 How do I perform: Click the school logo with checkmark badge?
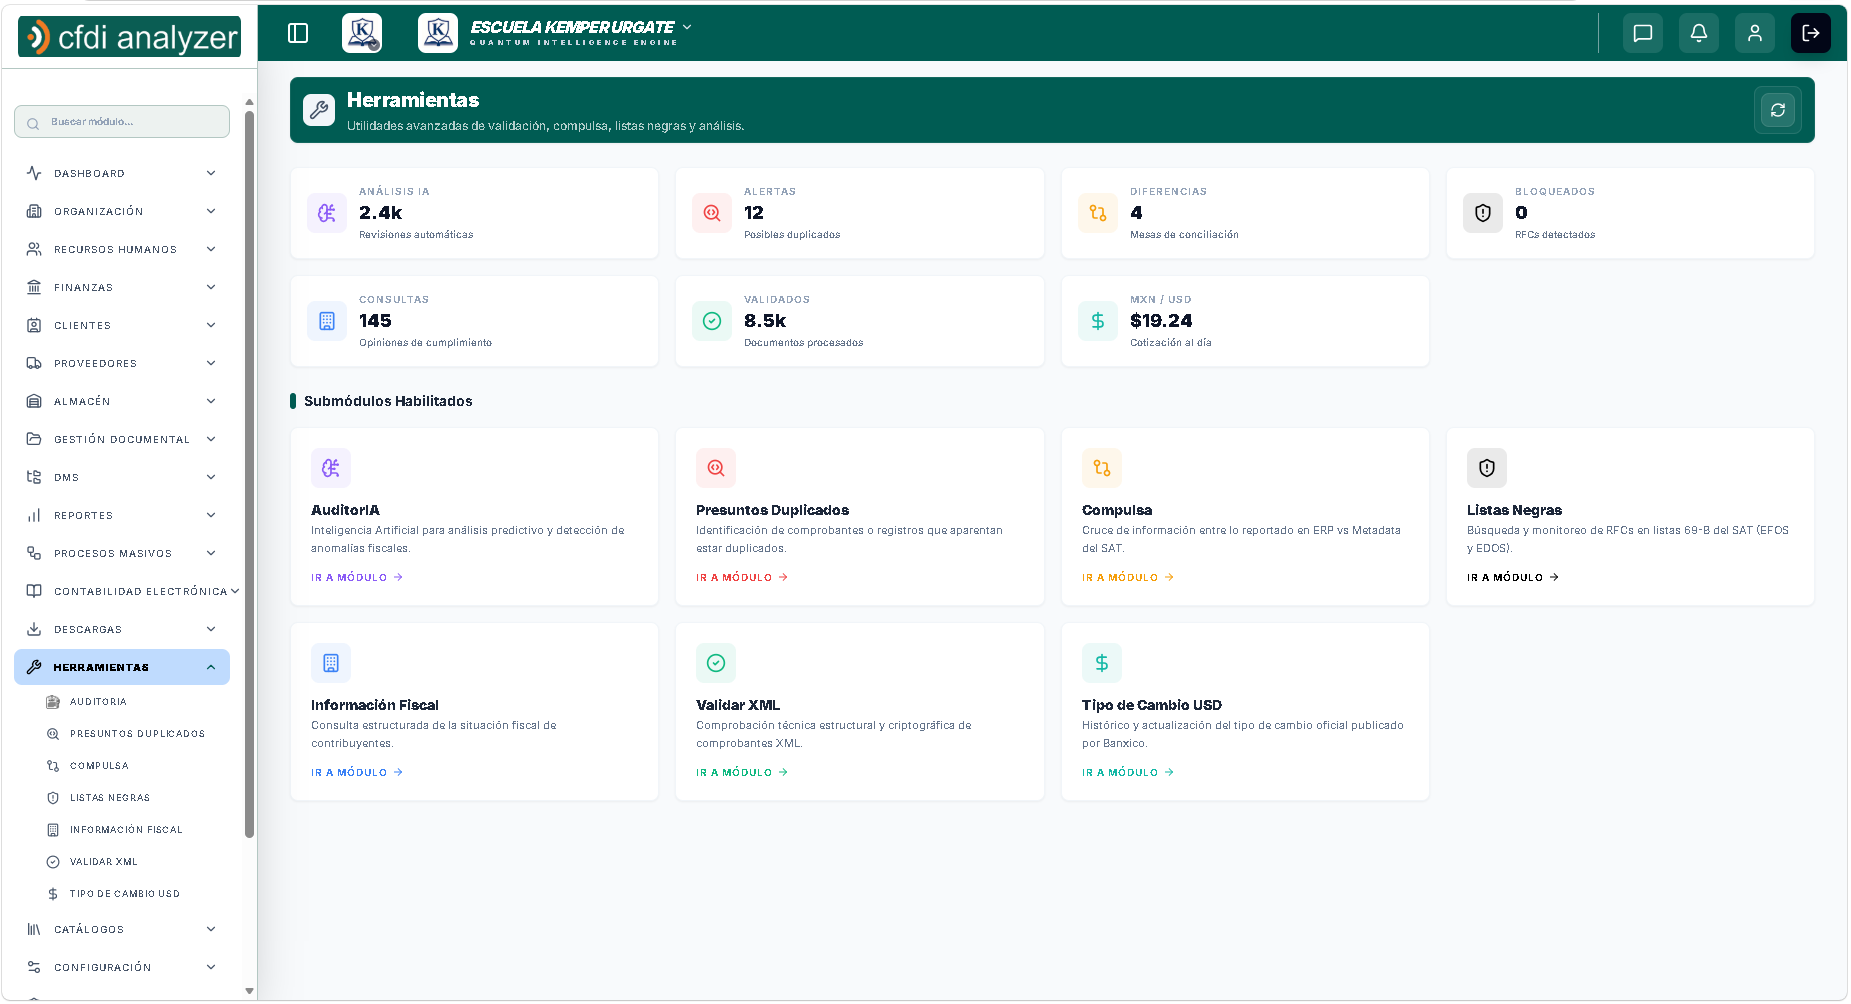click(362, 33)
